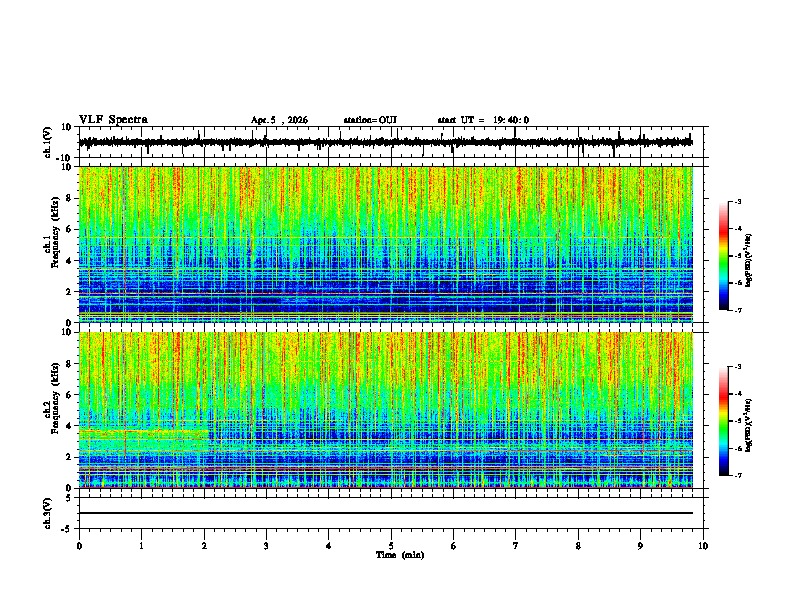Click the ch.1 black voltage waveform trace

[386, 142]
